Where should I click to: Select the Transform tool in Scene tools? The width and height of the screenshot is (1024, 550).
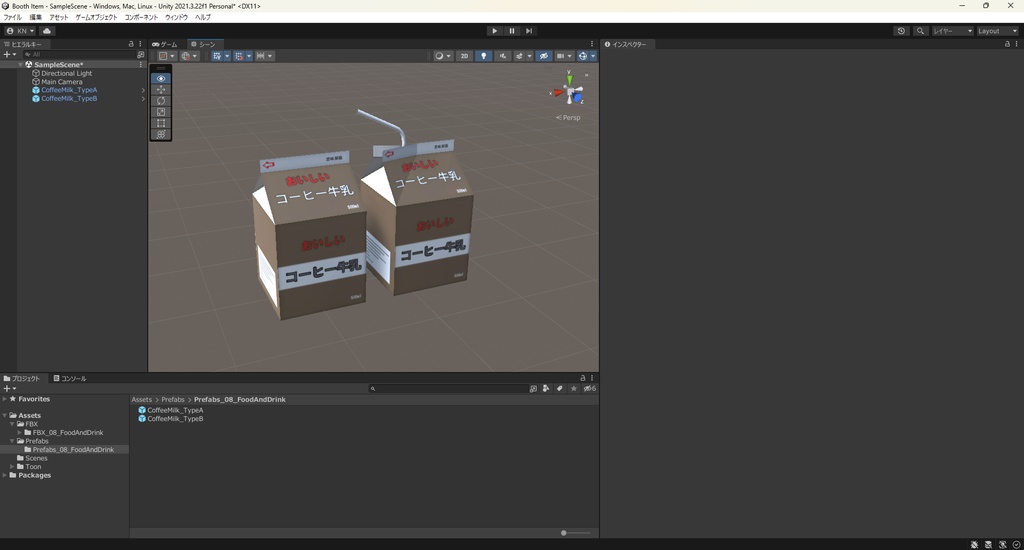[161, 134]
